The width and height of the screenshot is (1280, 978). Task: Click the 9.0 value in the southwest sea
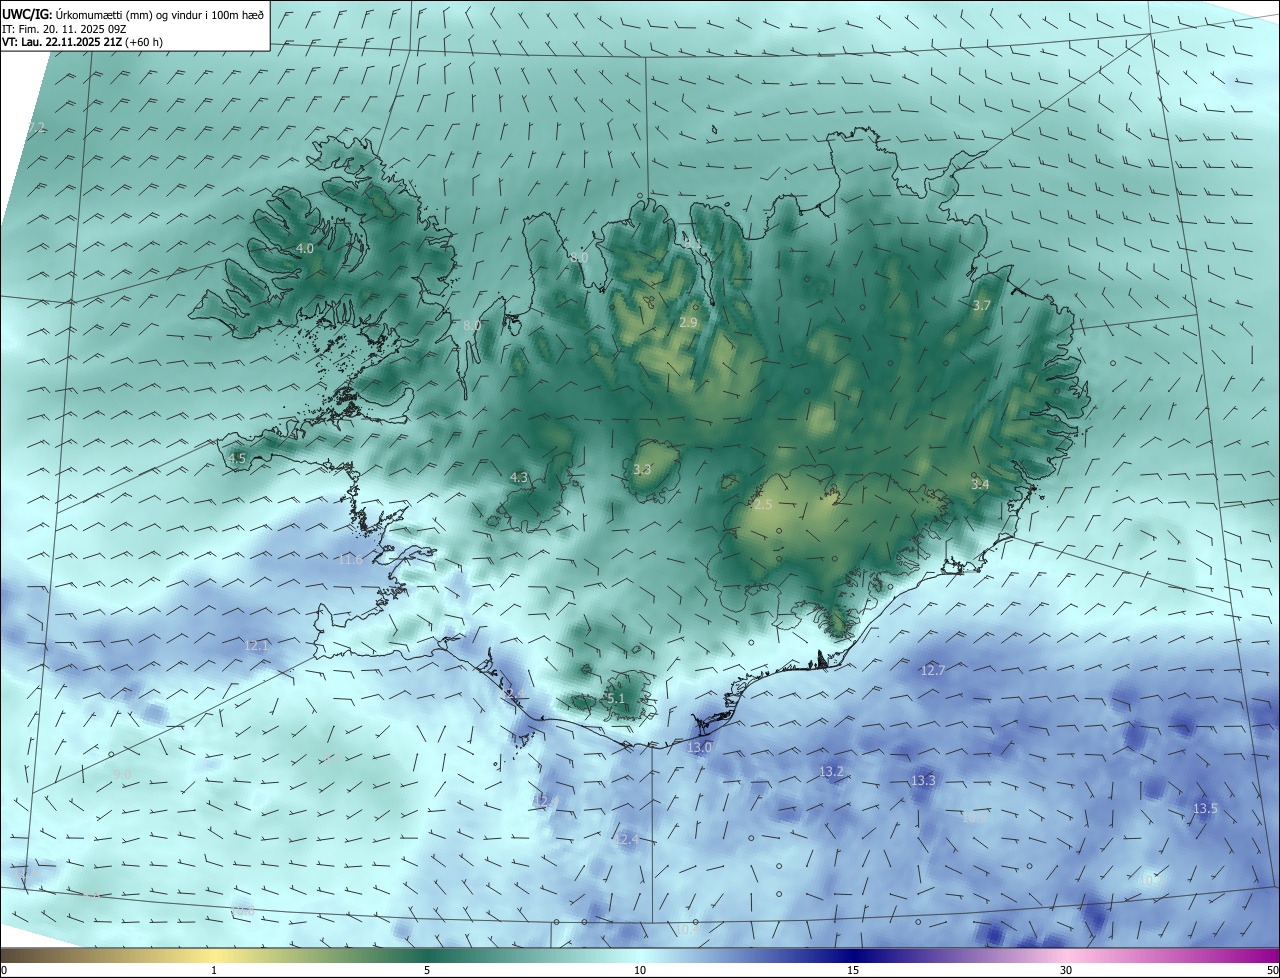[x=122, y=774]
